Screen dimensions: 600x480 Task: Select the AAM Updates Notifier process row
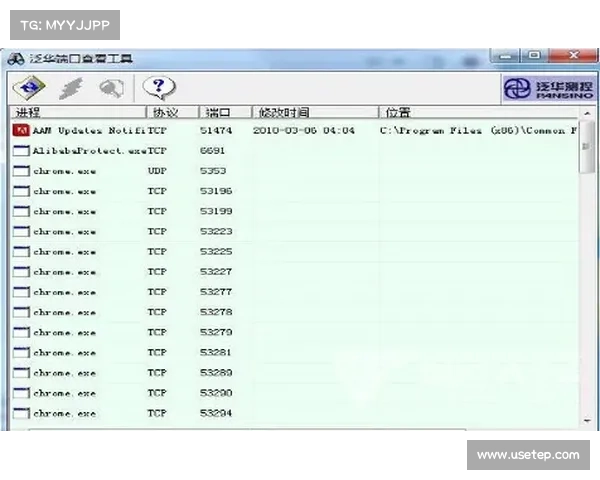click(x=295, y=131)
